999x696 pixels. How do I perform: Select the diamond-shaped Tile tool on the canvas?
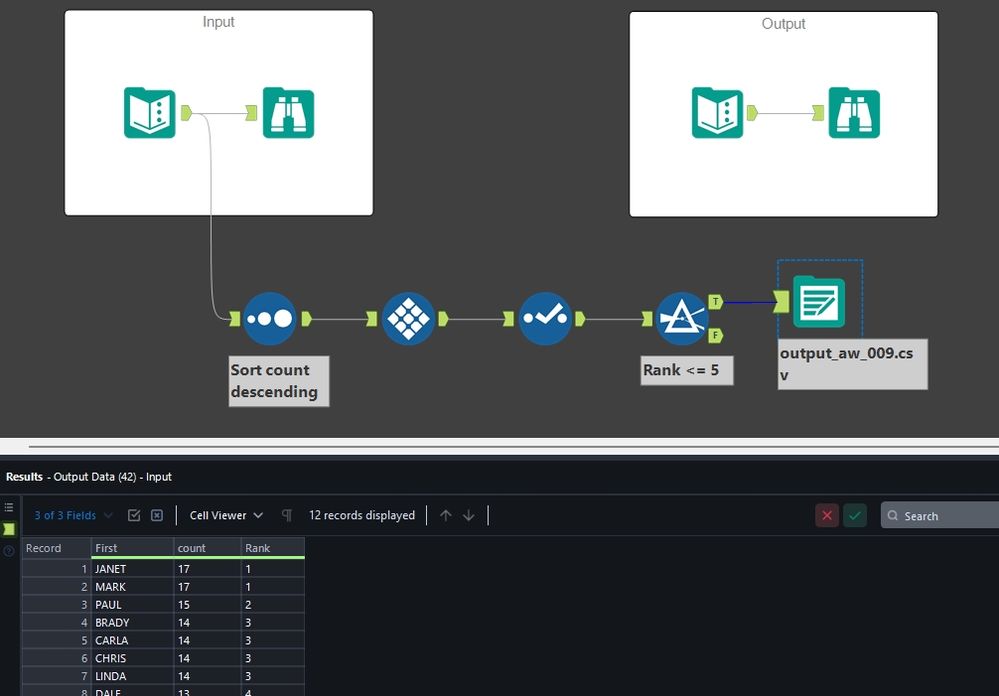coord(408,318)
